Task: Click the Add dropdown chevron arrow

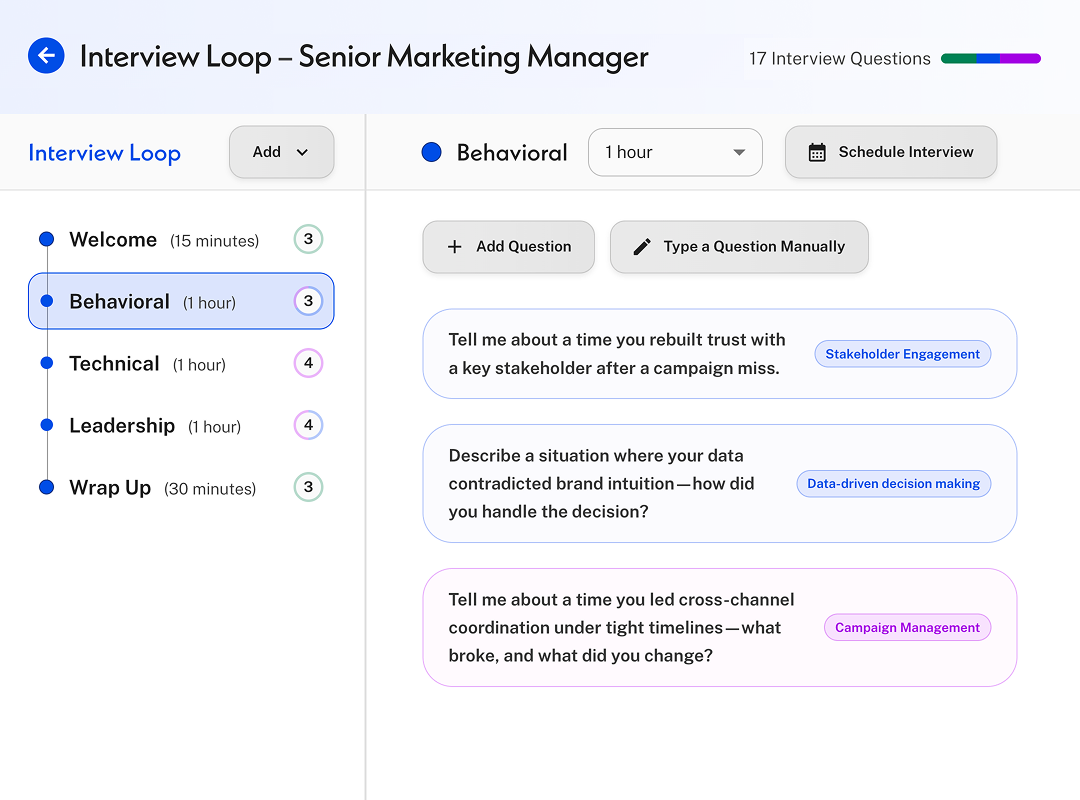Action: click(302, 153)
